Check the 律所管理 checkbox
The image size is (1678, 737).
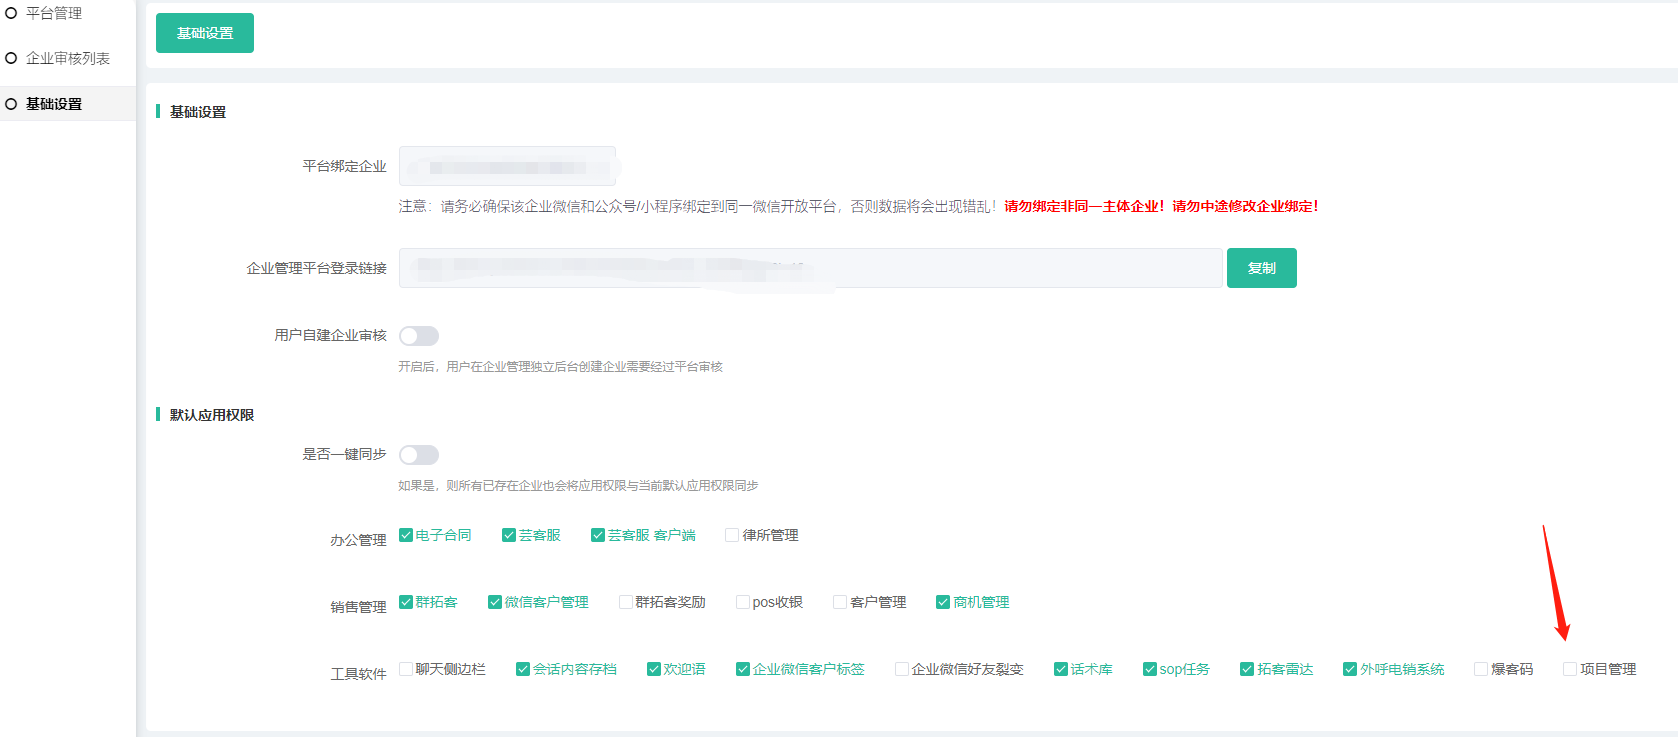pos(732,535)
